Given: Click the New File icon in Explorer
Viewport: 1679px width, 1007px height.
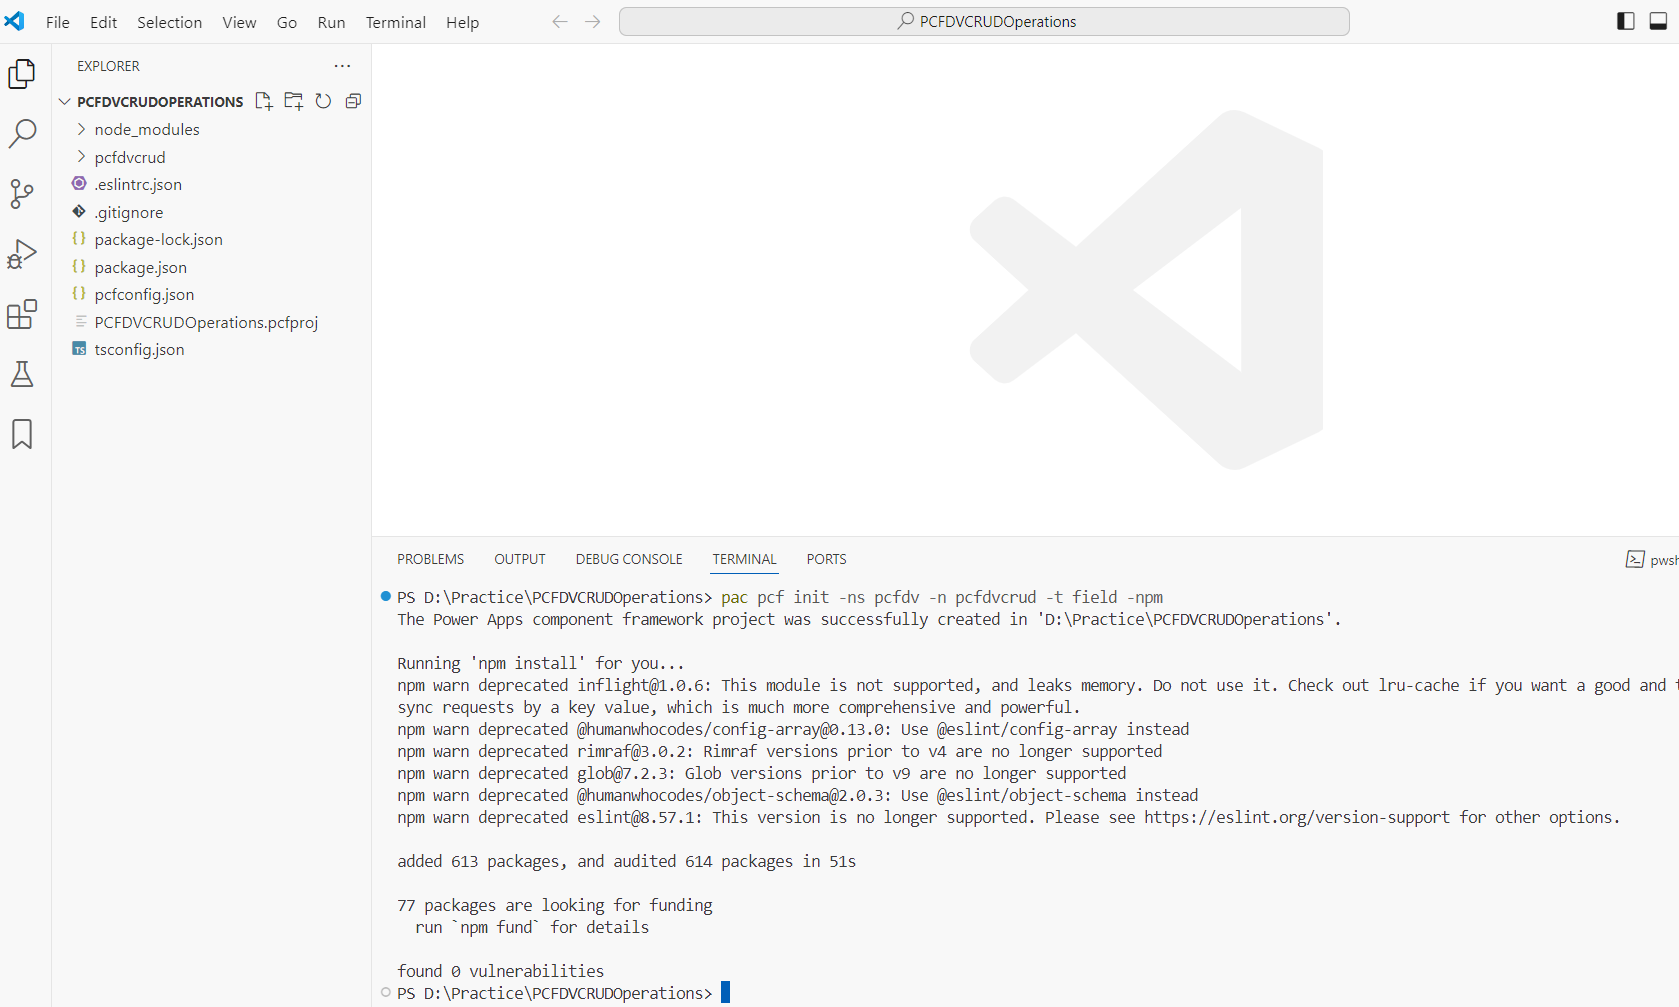Looking at the screenshot, I should (264, 101).
